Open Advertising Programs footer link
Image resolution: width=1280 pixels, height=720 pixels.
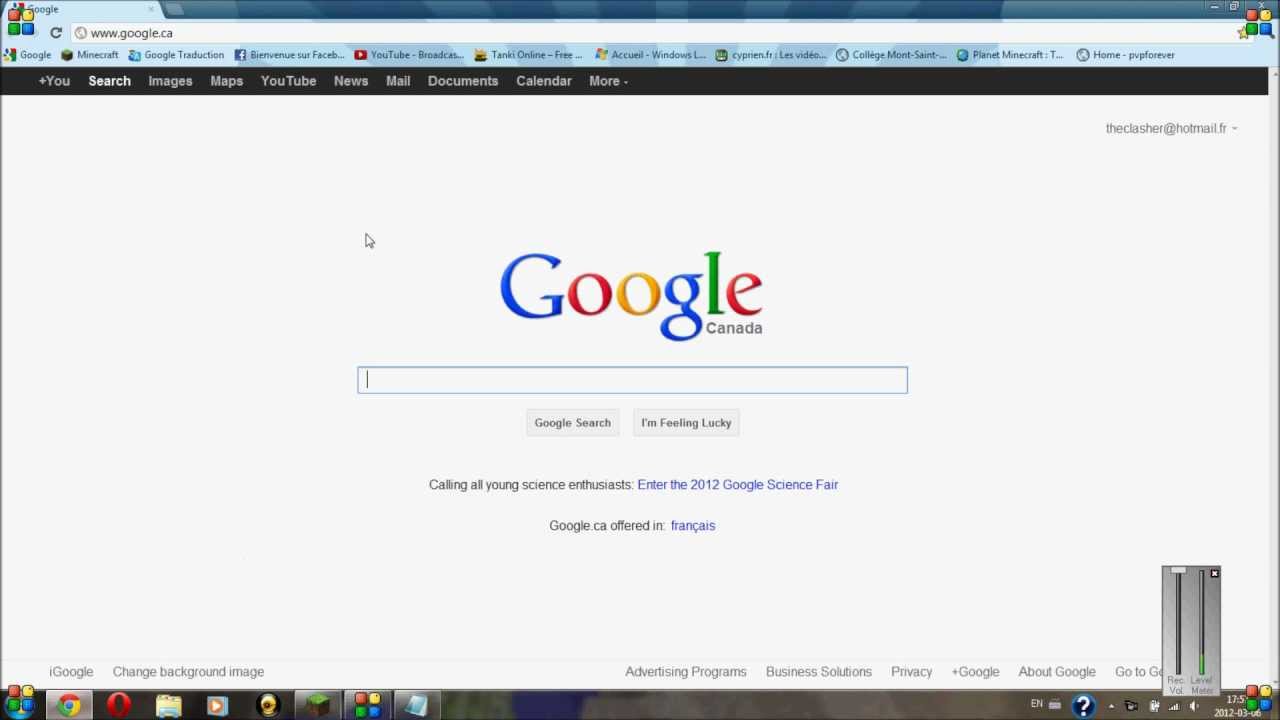686,672
